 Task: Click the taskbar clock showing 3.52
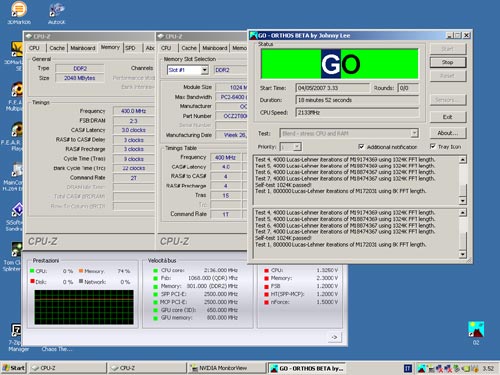(x=488, y=368)
